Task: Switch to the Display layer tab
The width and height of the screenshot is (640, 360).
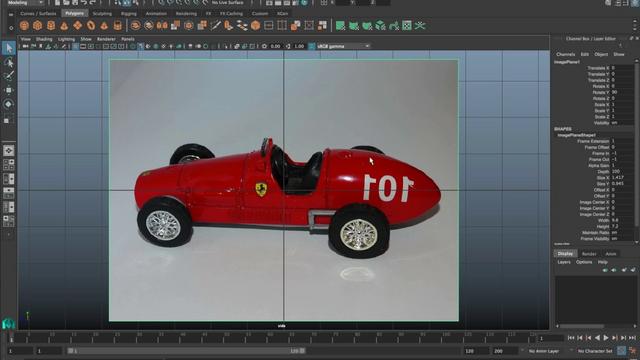Action: coord(565,254)
